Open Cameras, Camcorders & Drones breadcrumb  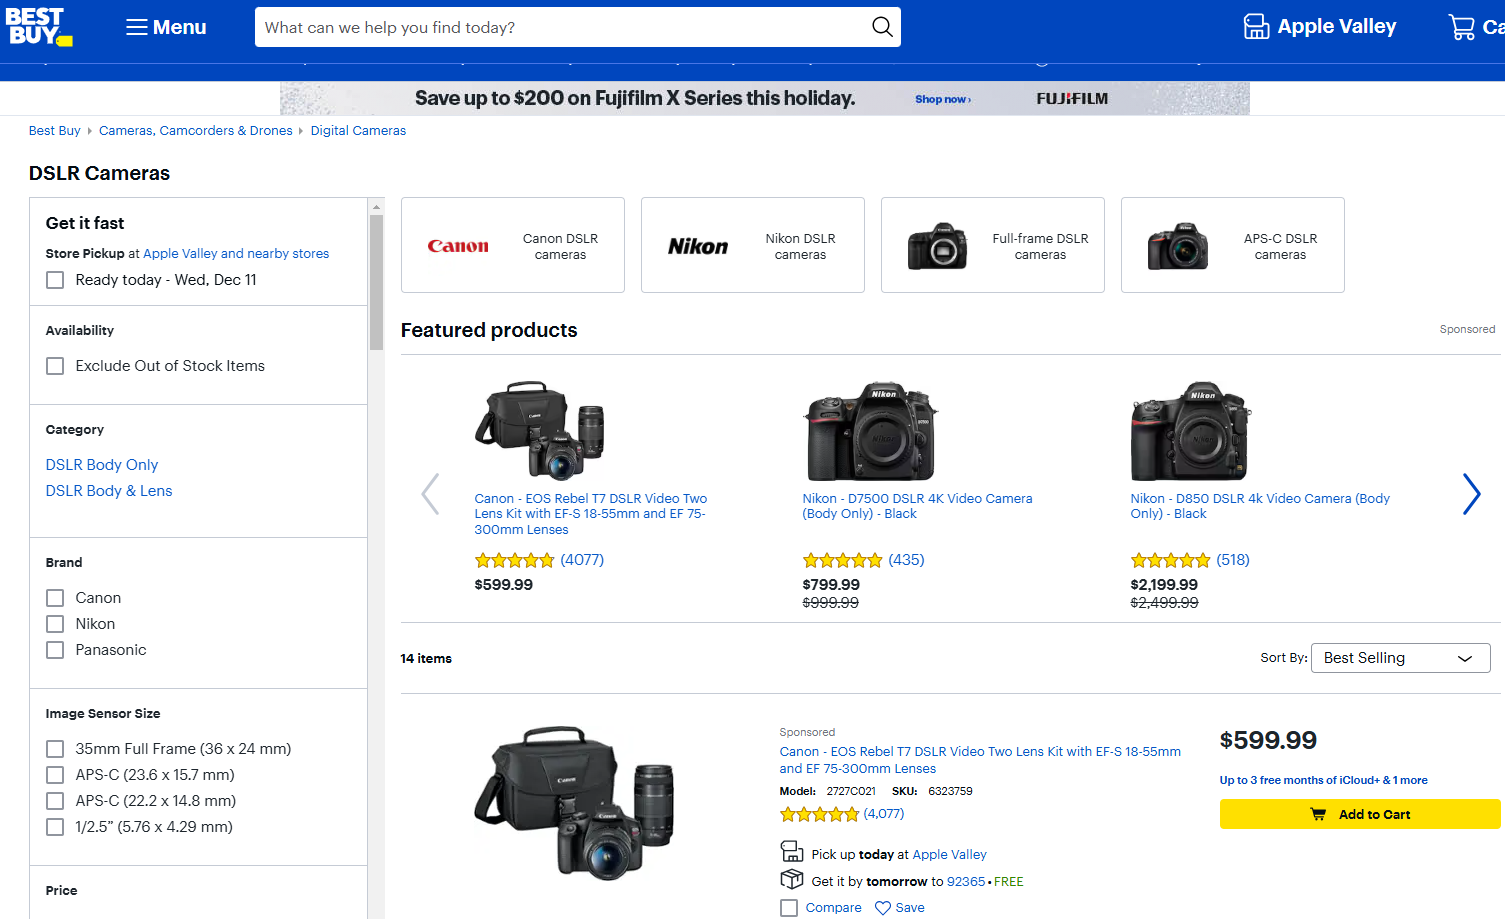[x=196, y=131]
